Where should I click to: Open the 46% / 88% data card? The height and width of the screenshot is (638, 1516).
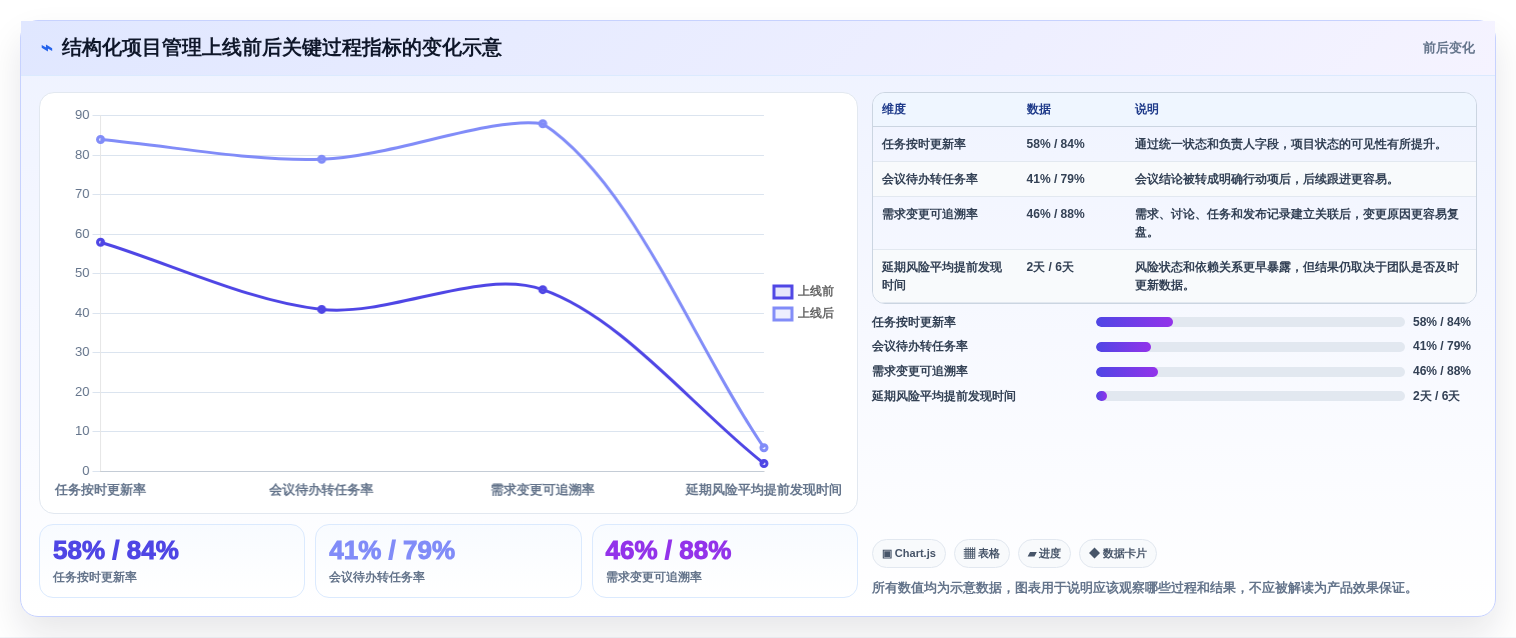[x=725, y=561]
